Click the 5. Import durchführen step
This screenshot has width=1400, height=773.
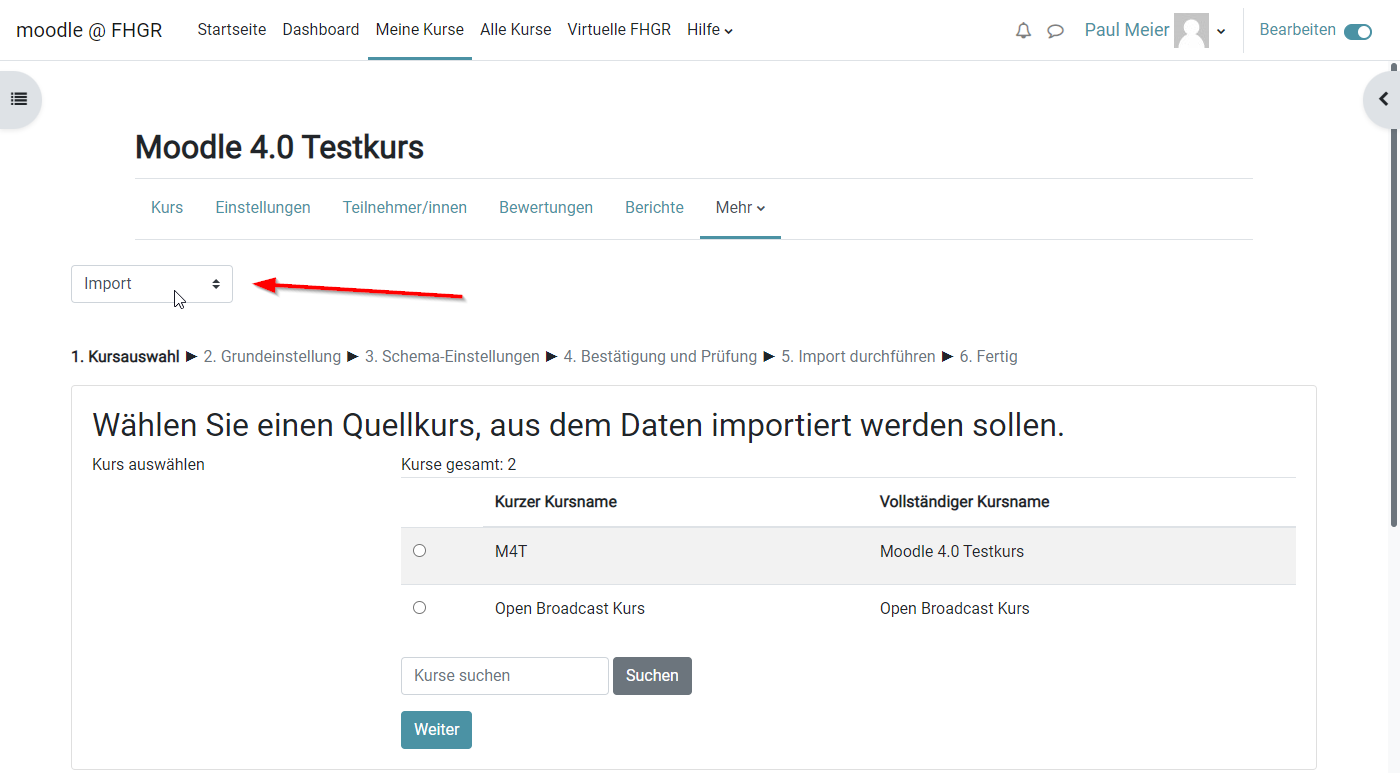[858, 357]
